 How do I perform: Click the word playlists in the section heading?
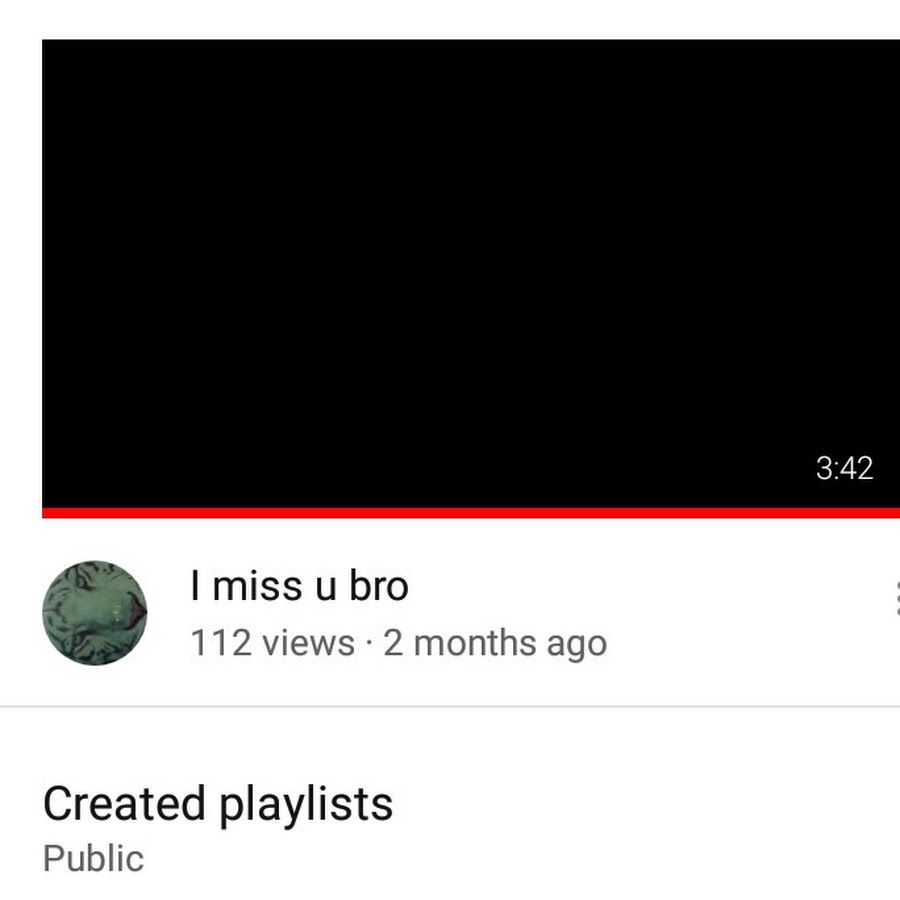coord(307,806)
